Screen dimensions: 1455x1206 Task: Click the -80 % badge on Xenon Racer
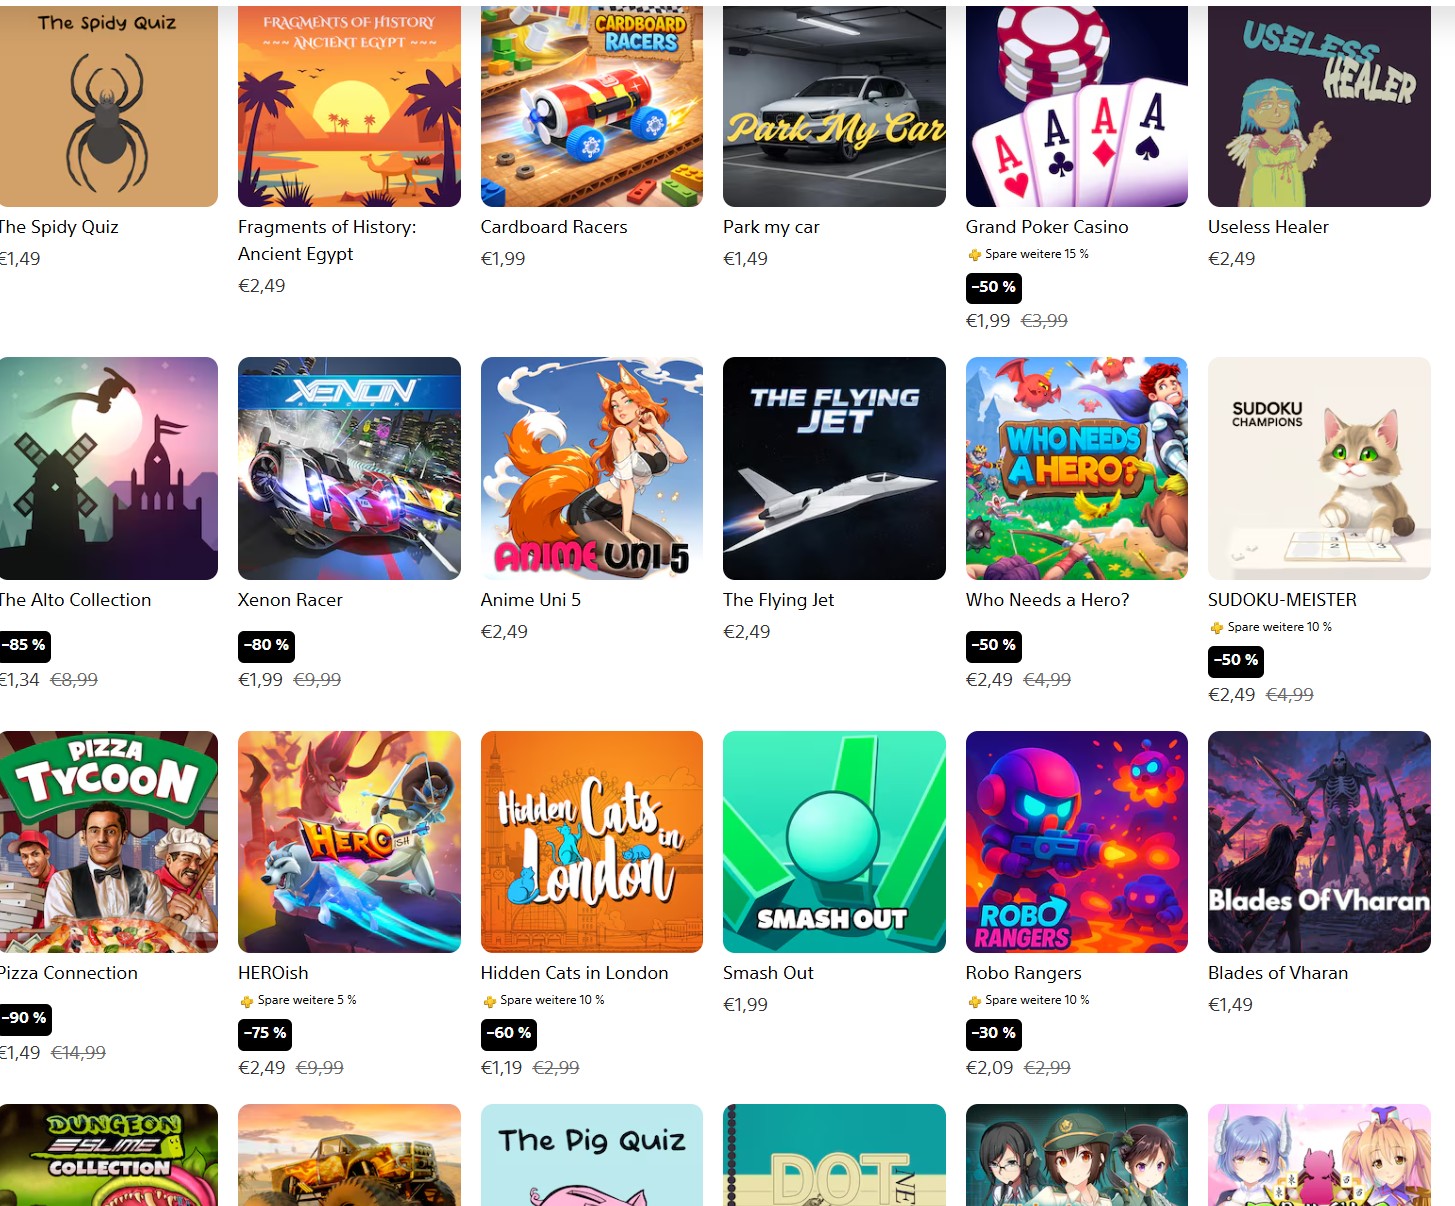pyautogui.click(x=266, y=646)
